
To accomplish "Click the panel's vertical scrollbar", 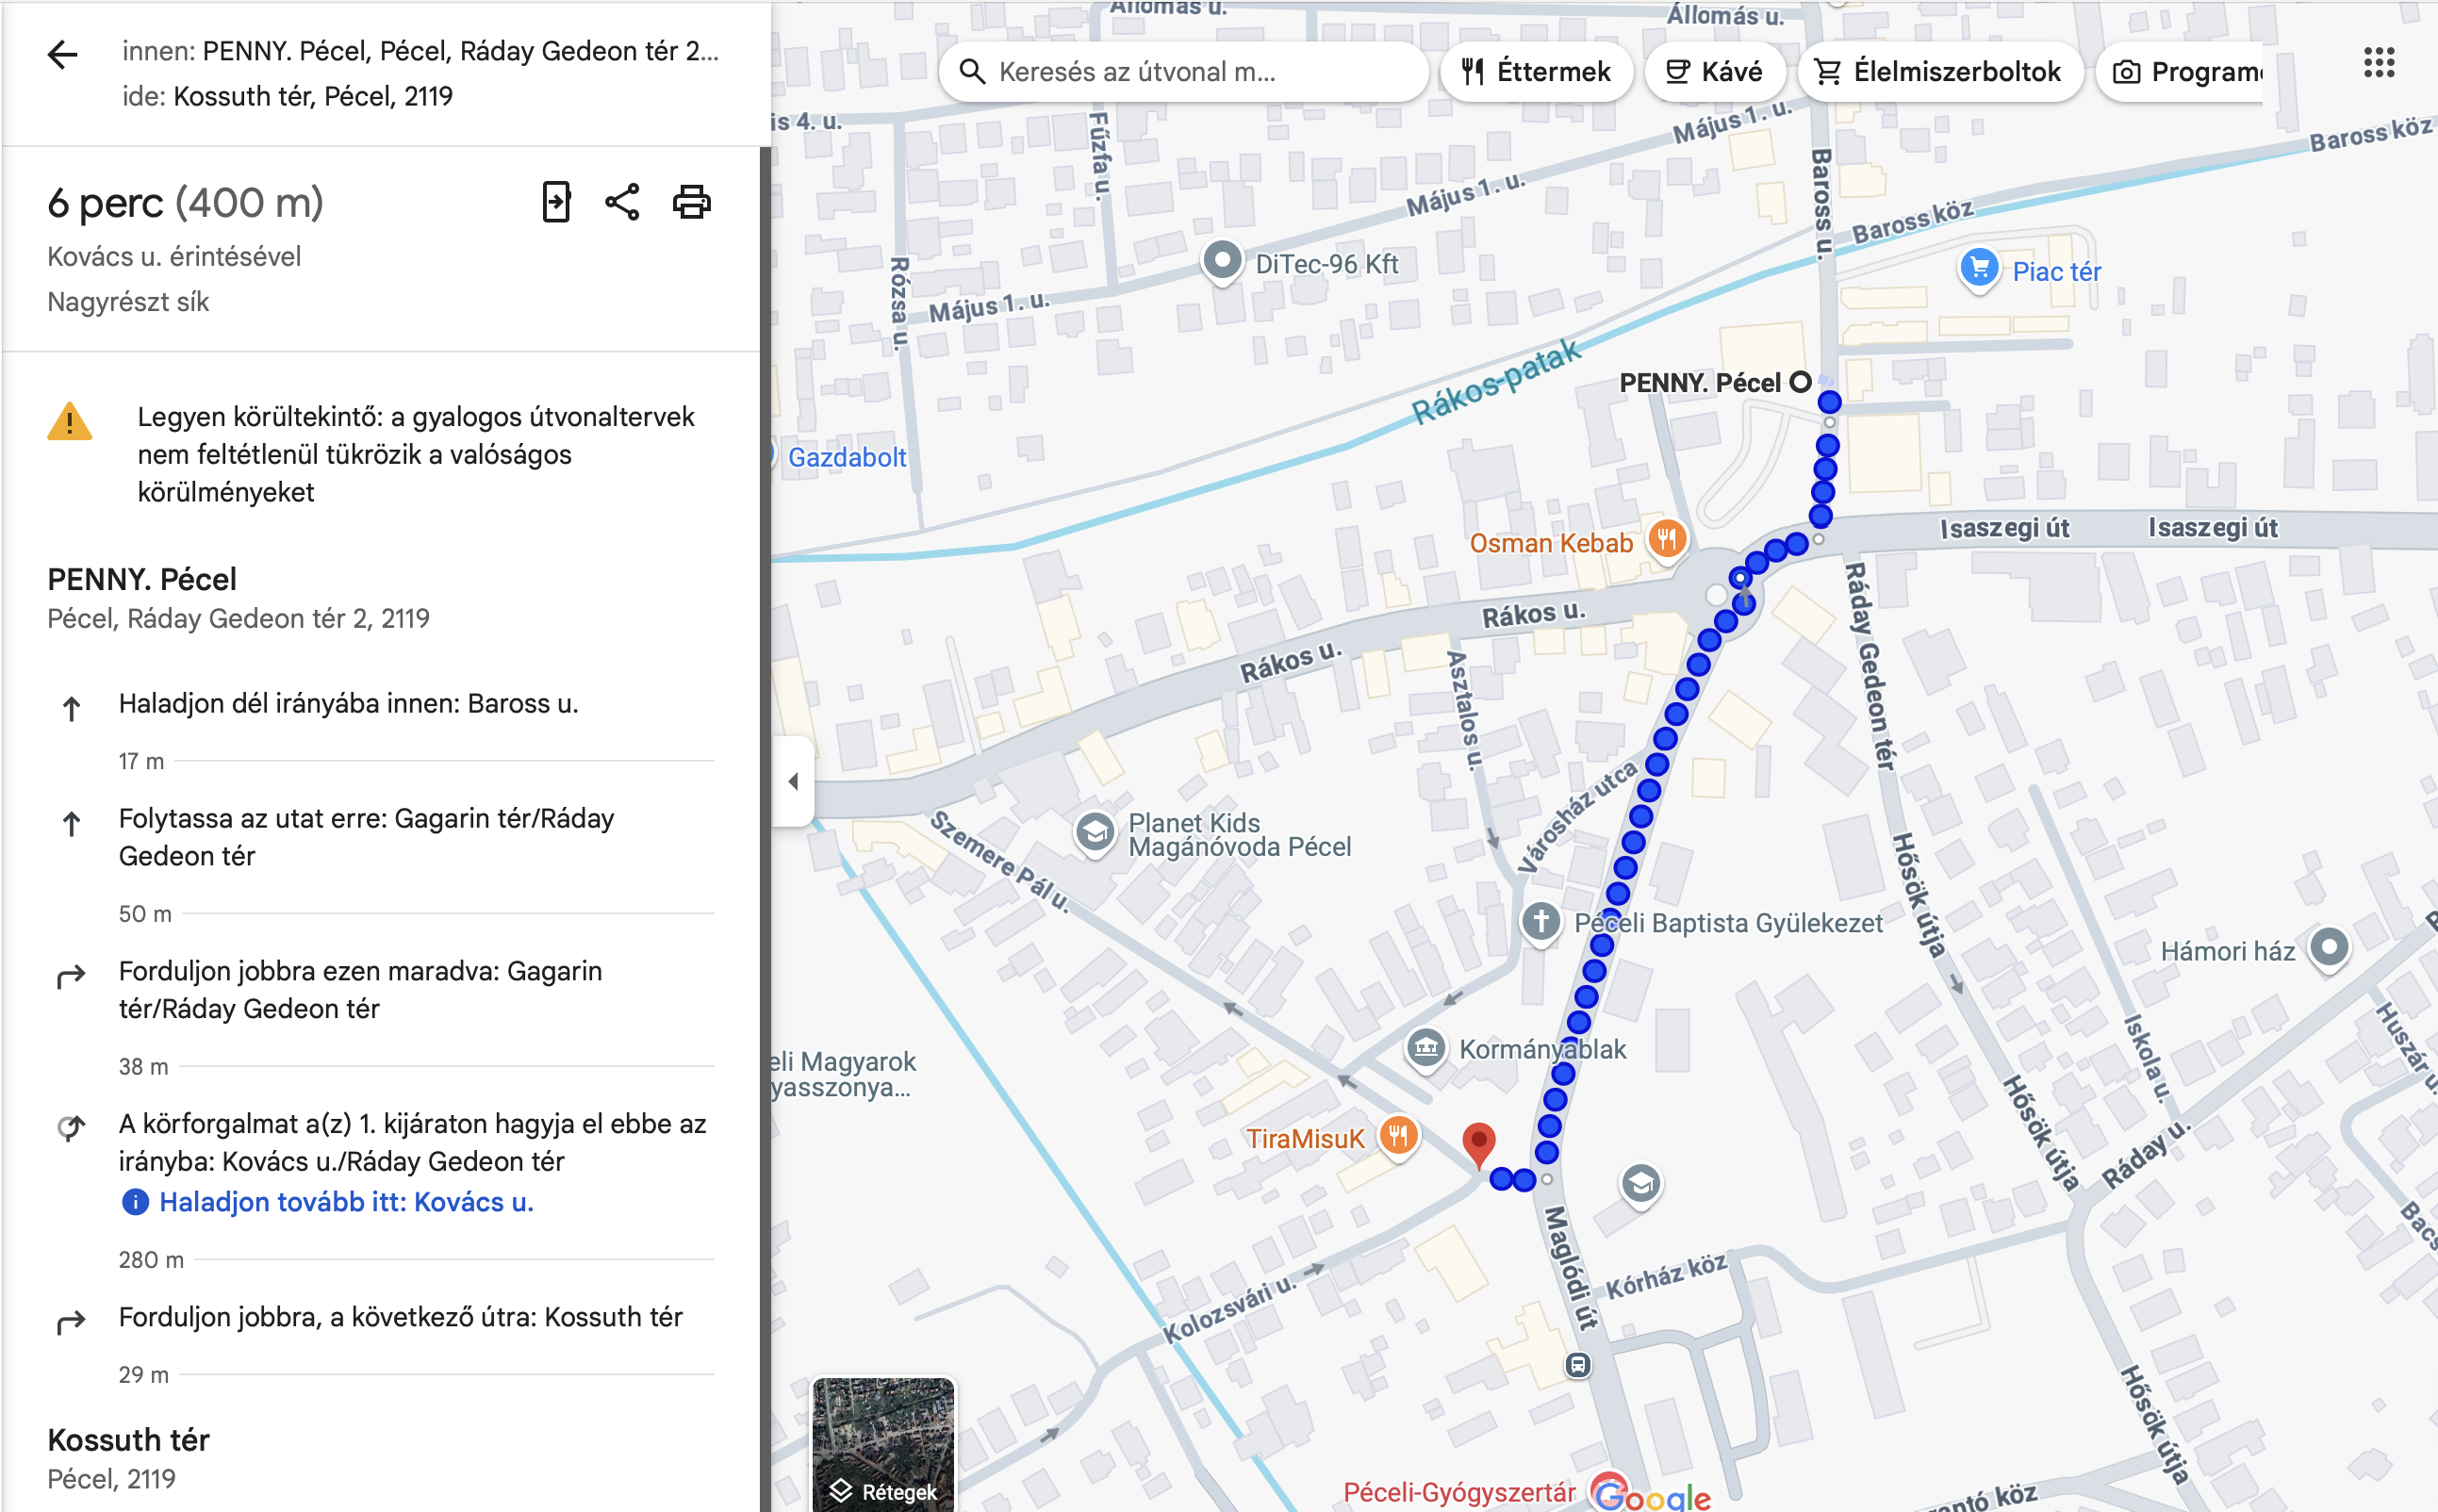I will click(765, 828).
